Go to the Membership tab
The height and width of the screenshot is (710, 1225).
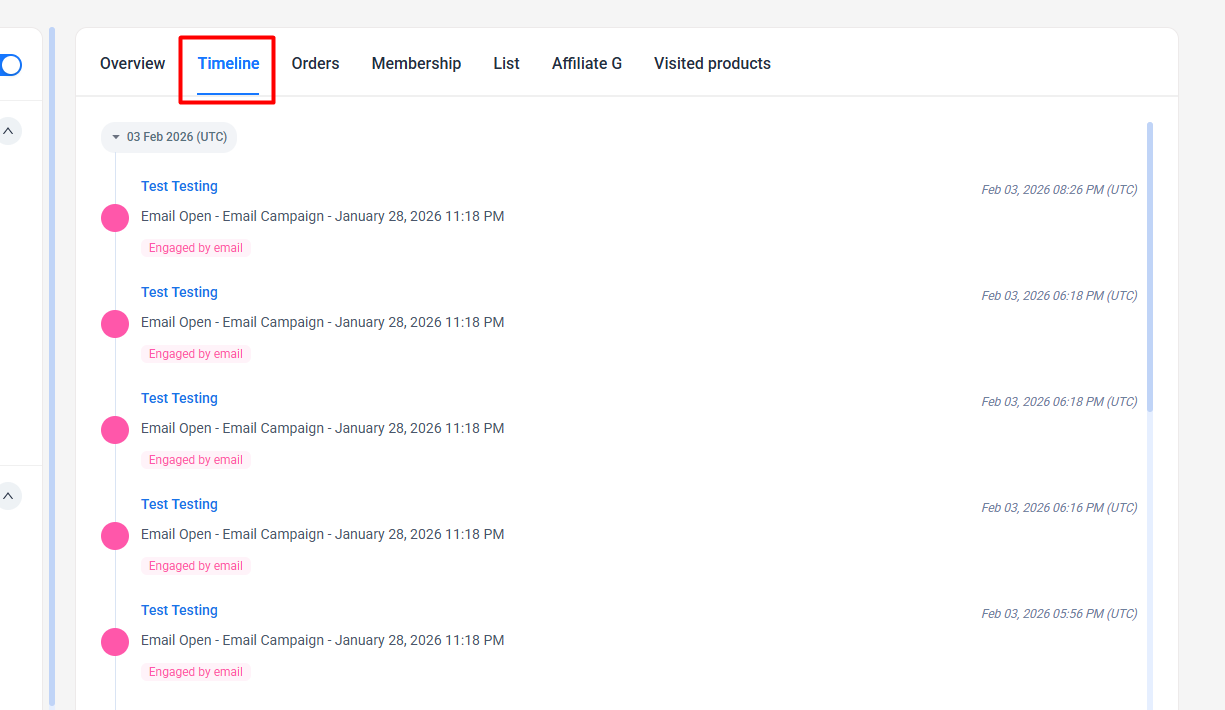[x=416, y=64]
